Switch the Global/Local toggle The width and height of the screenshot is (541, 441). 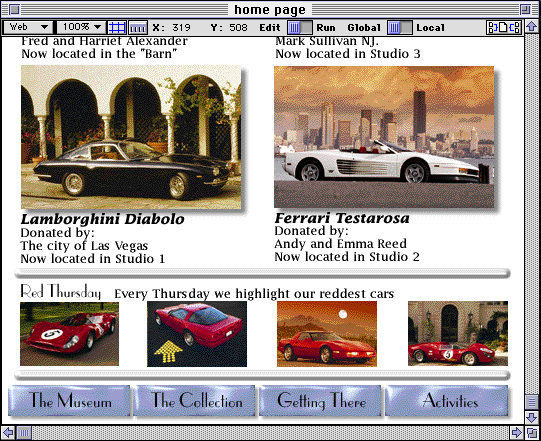[400, 28]
